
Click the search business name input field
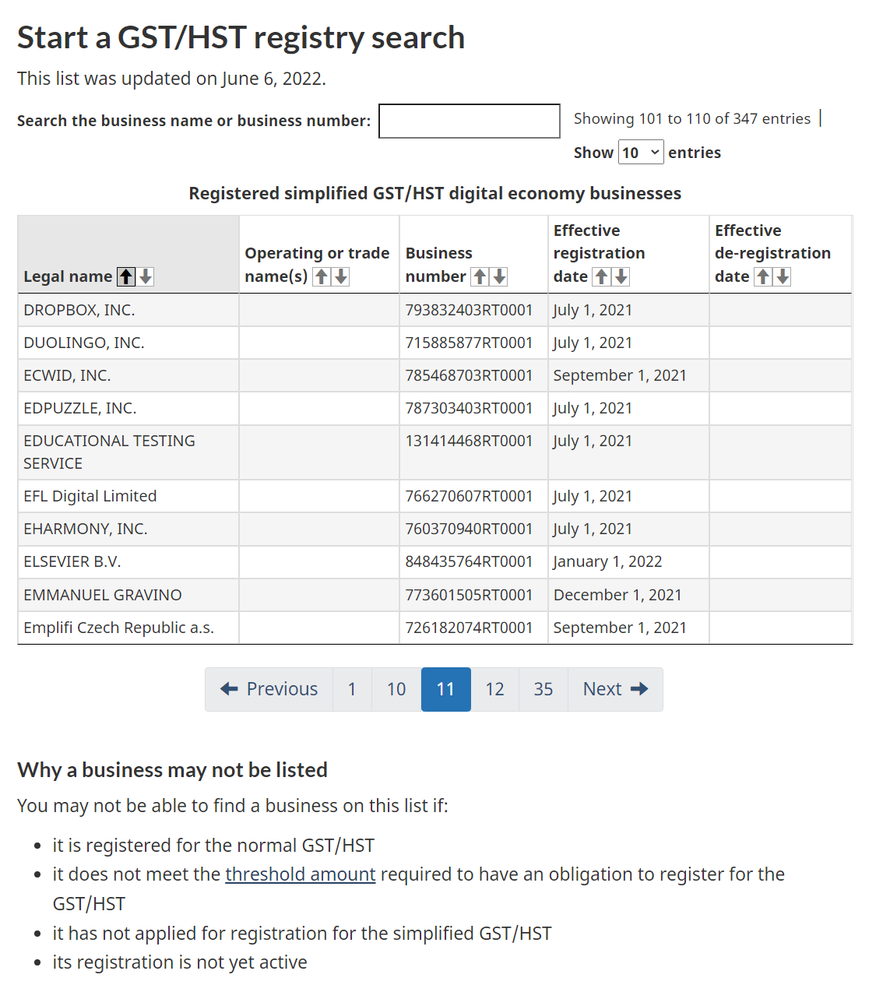[x=469, y=121]
